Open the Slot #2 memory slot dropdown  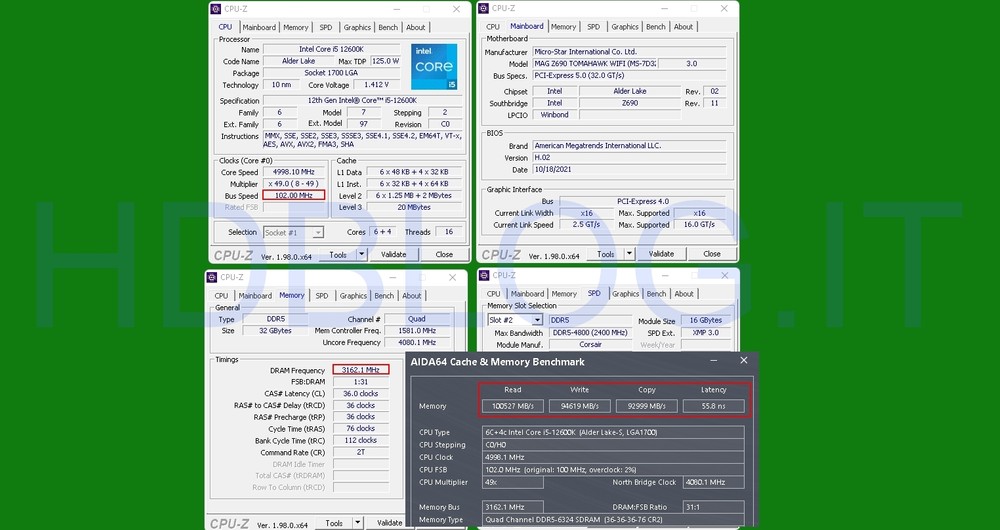(x=515, y=320)
